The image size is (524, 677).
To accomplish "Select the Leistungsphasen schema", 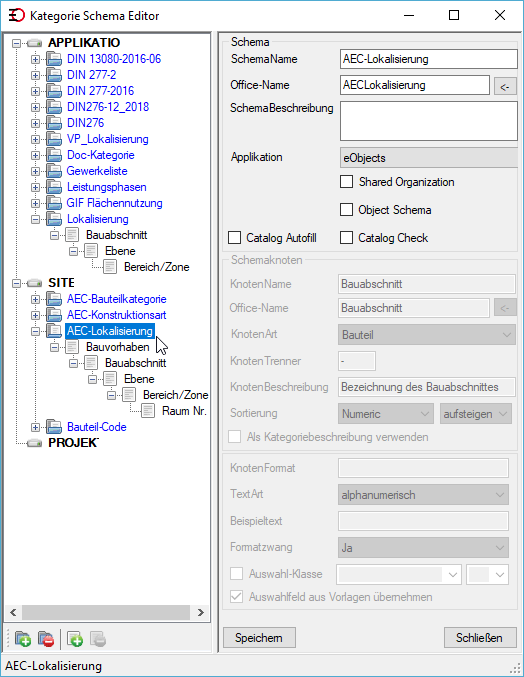I will pyautogui.click(x=107, y=187).
